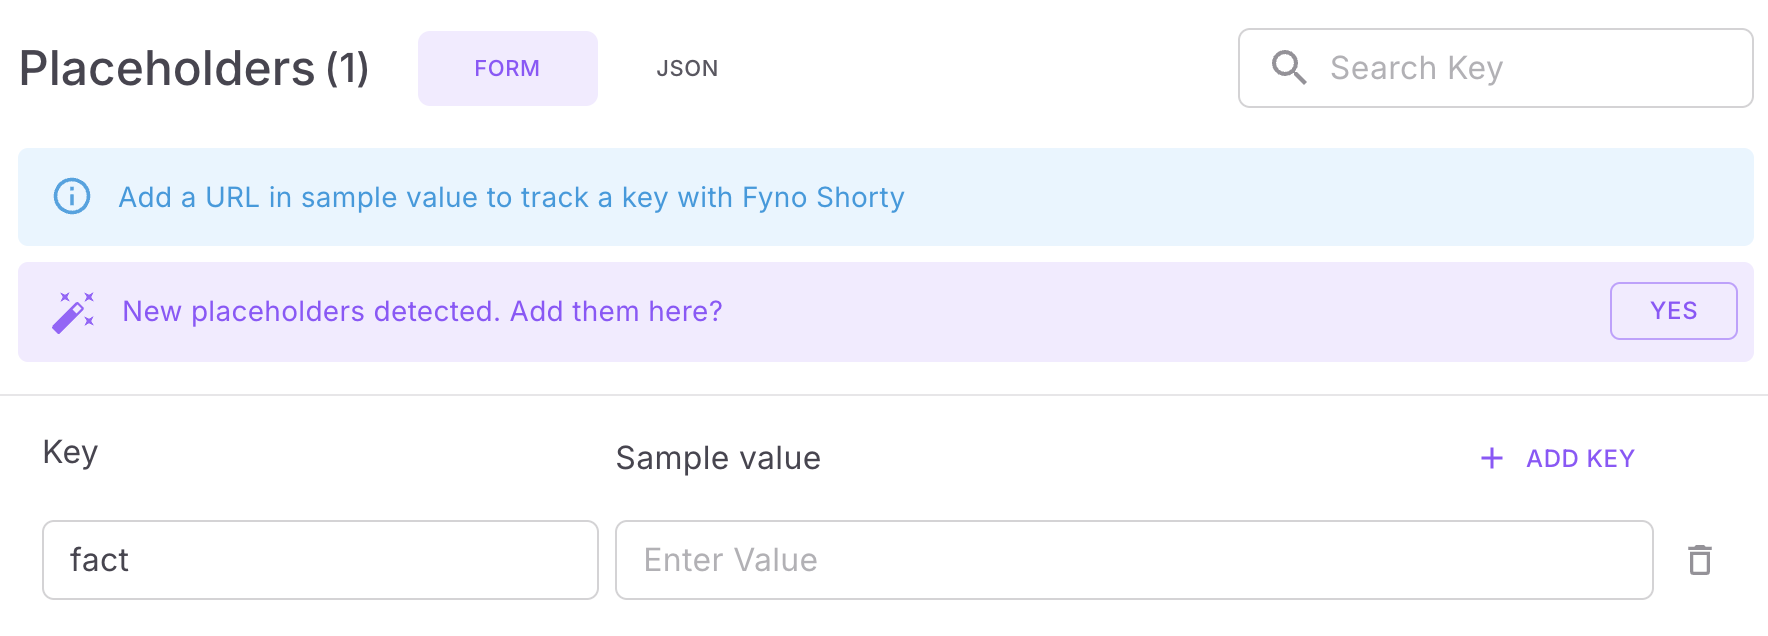Image resolution: width=1768 pixels, height=636 pixels.
Task: Click into the fact key input
Action: [320, 560]
